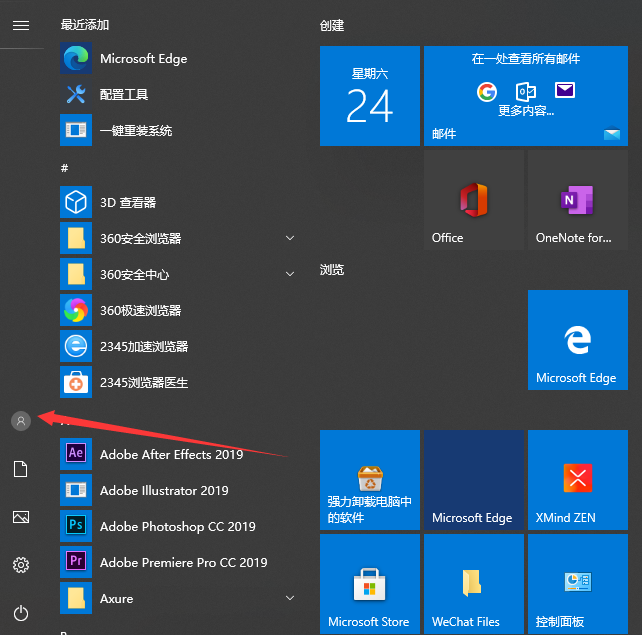Launch Adobe Photoshop CC 2019
The width and height of the screenshot is (642, 635).
click(x=176, y=526)
